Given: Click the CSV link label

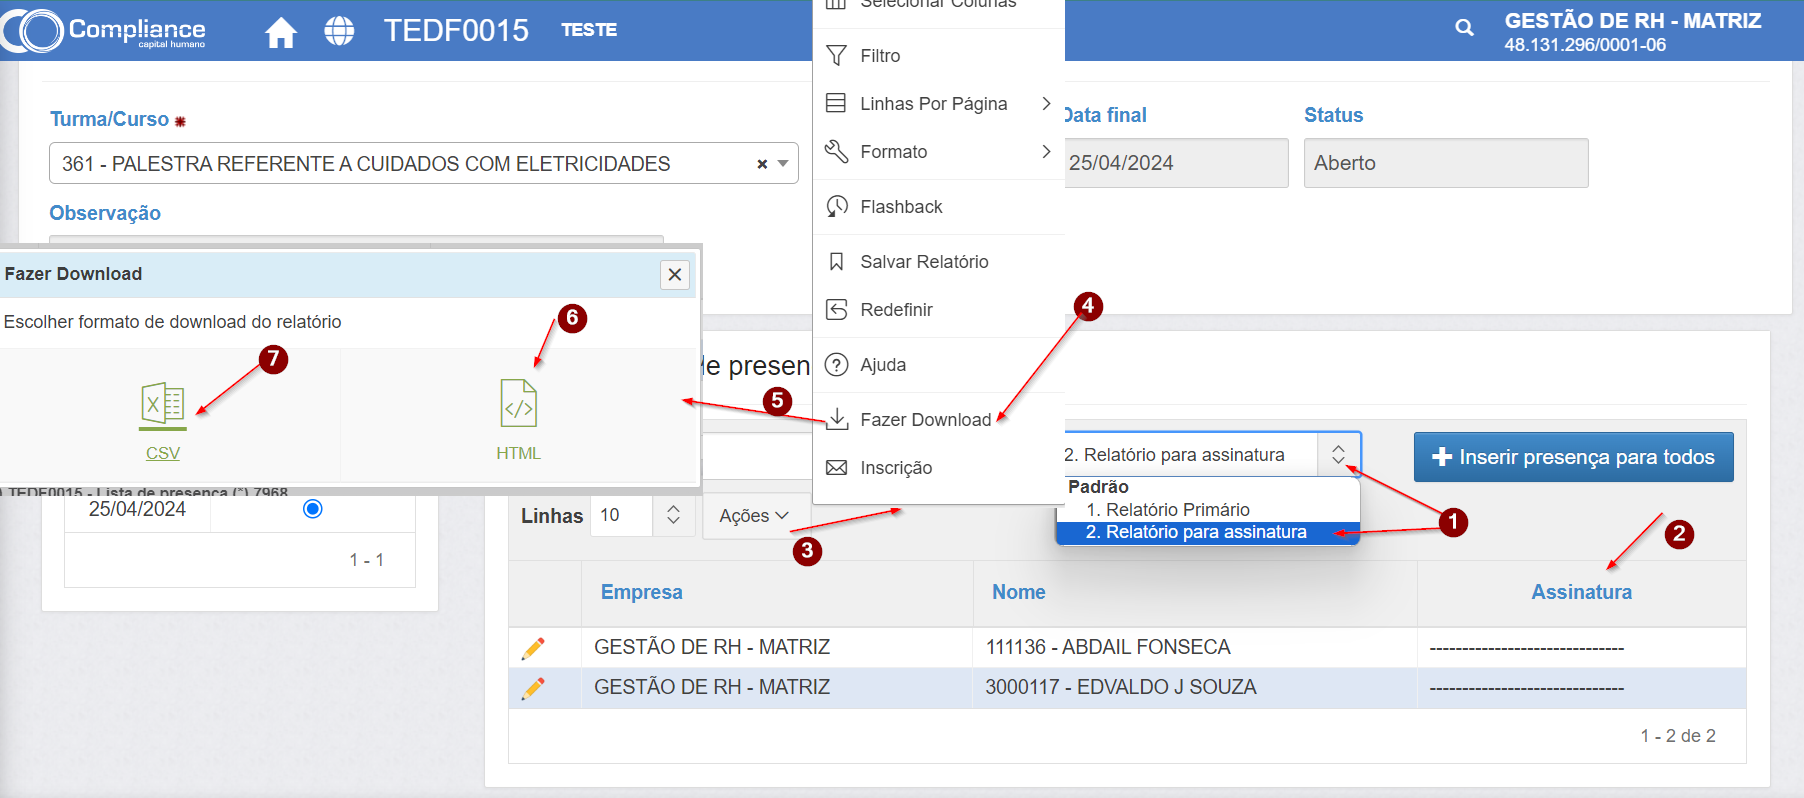Looking at the screenshot, I should coord(163,453).
